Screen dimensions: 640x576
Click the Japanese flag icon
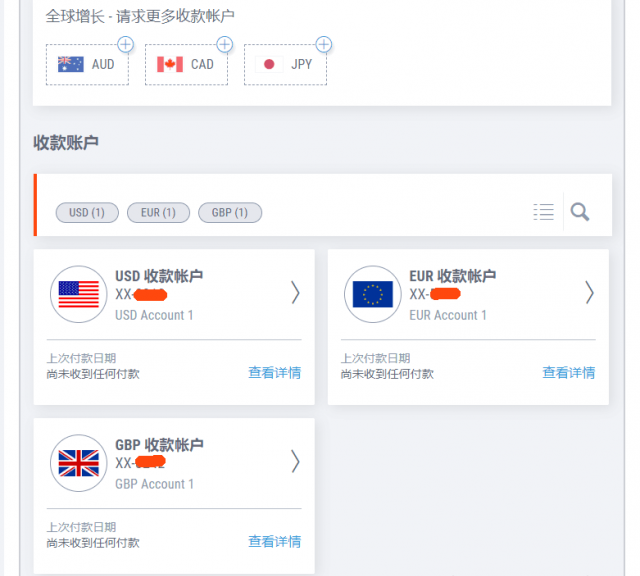click(269, 64)
